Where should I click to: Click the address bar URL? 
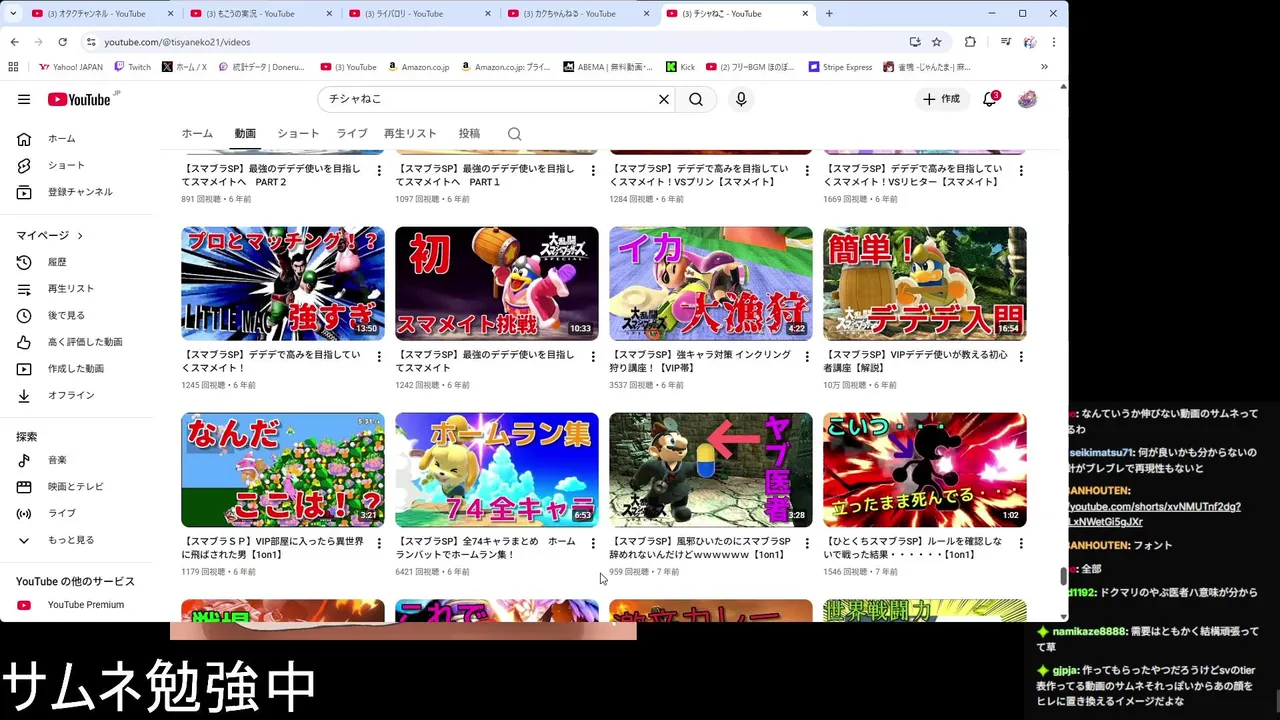coord(177,42)
